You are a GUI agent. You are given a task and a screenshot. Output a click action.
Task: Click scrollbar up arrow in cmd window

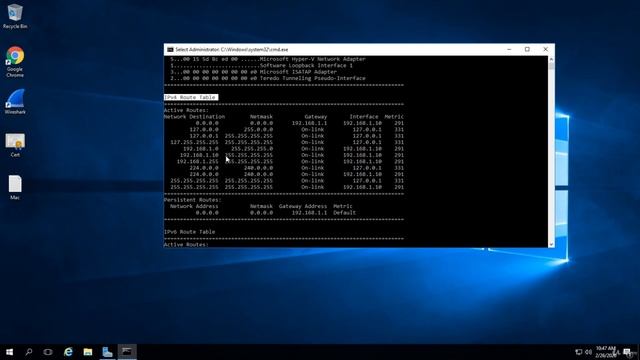551,59
